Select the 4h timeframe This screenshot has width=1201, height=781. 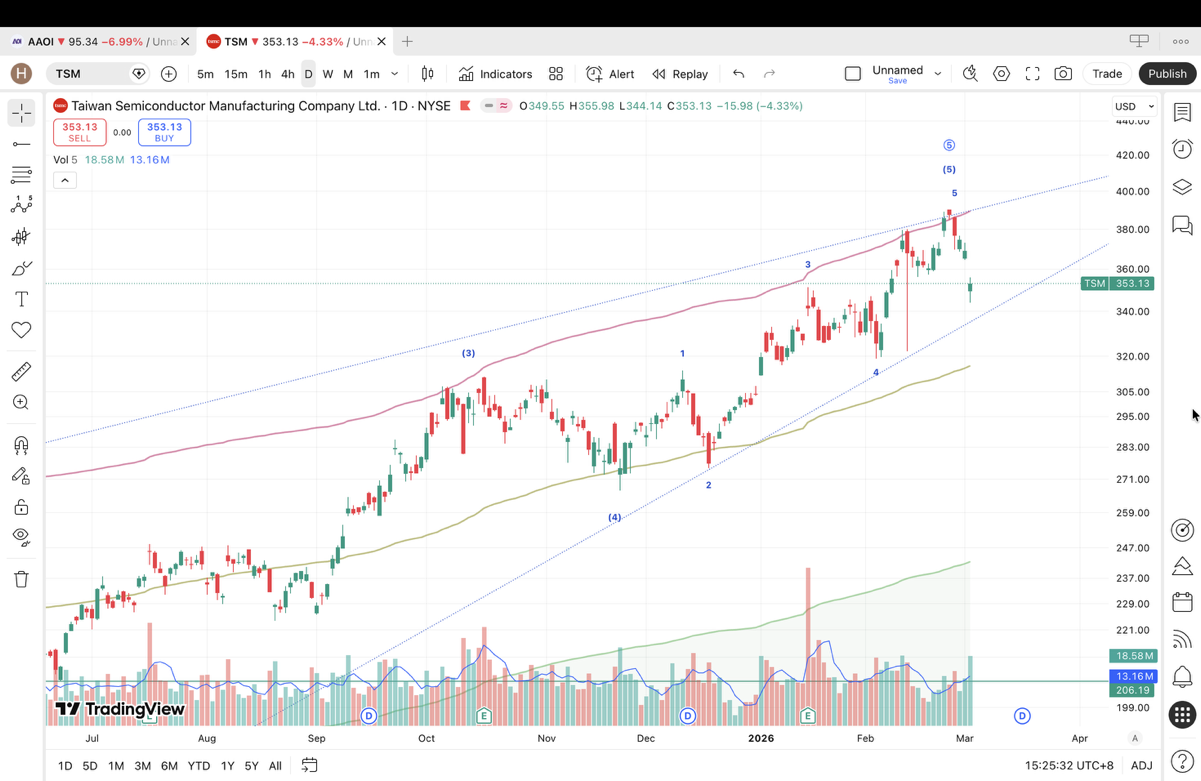pos(287,74)
